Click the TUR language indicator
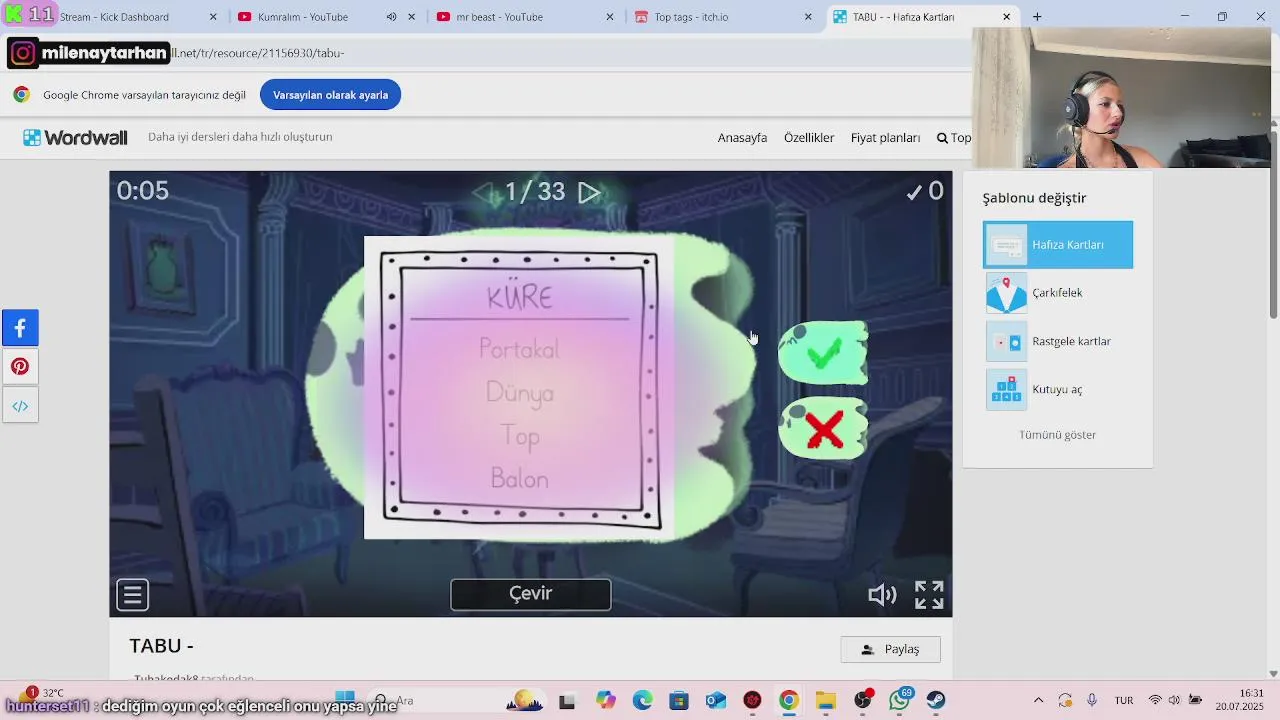The image size is (1280, 720). [x=1124, y=700]
